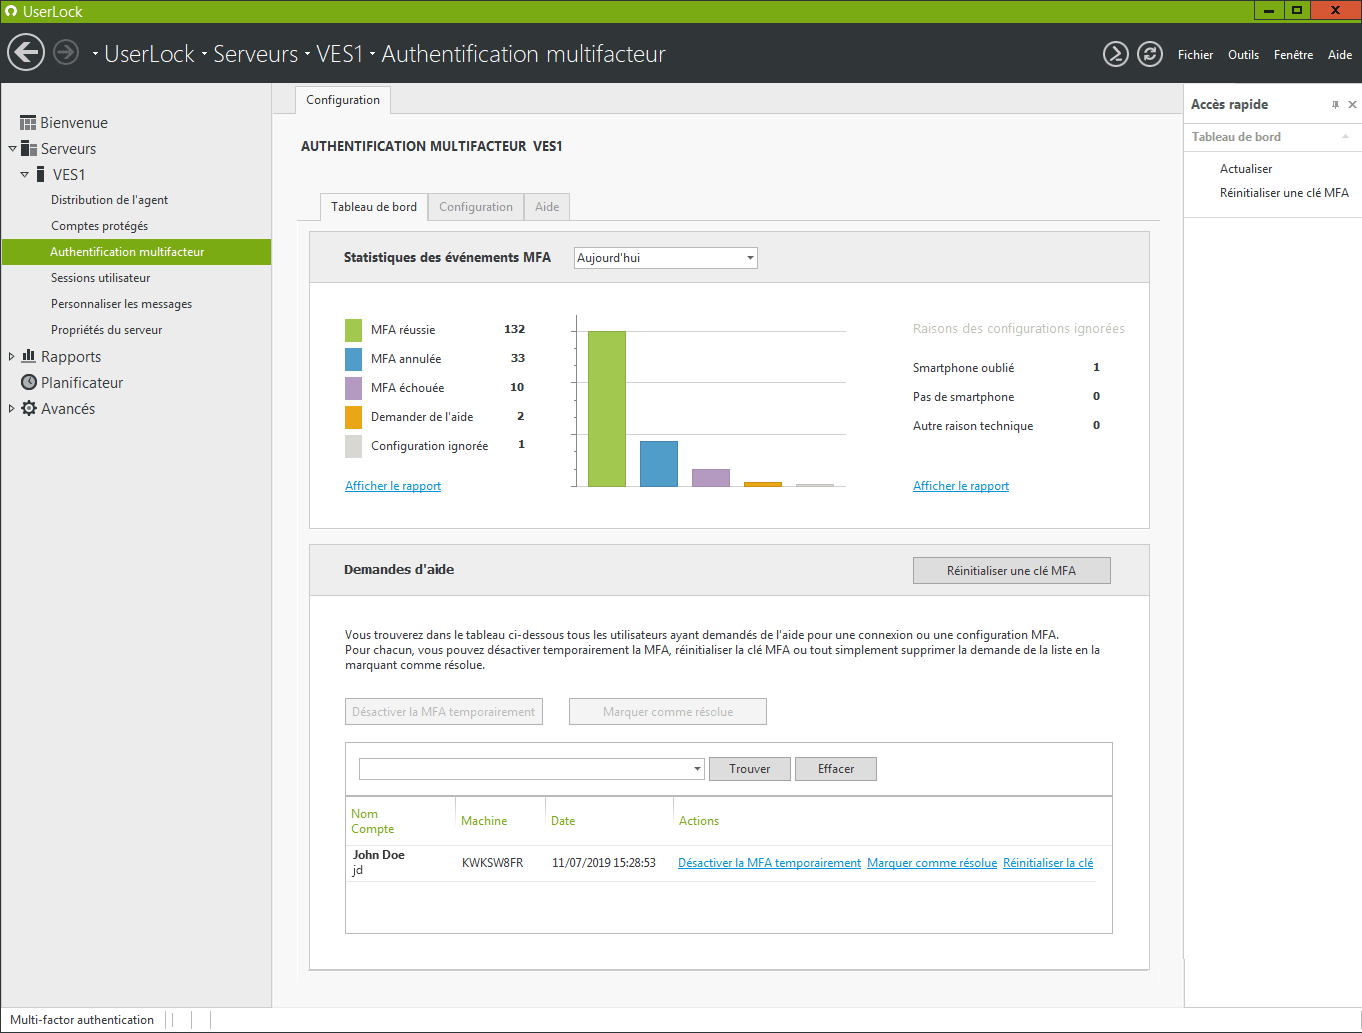Select the top Configuration document tab
Viewport: 1362px width, 1033px height.
coord(343,100)
